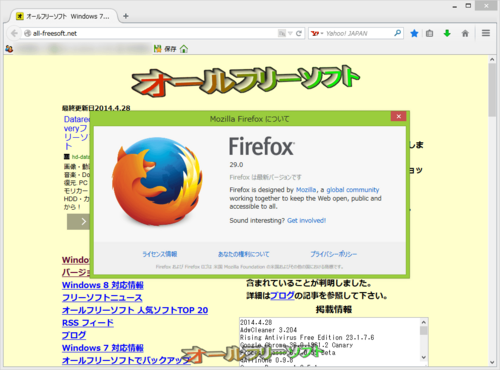The image size is (500, 370).
Task: Open a new tab with plus
Action: 126,16
